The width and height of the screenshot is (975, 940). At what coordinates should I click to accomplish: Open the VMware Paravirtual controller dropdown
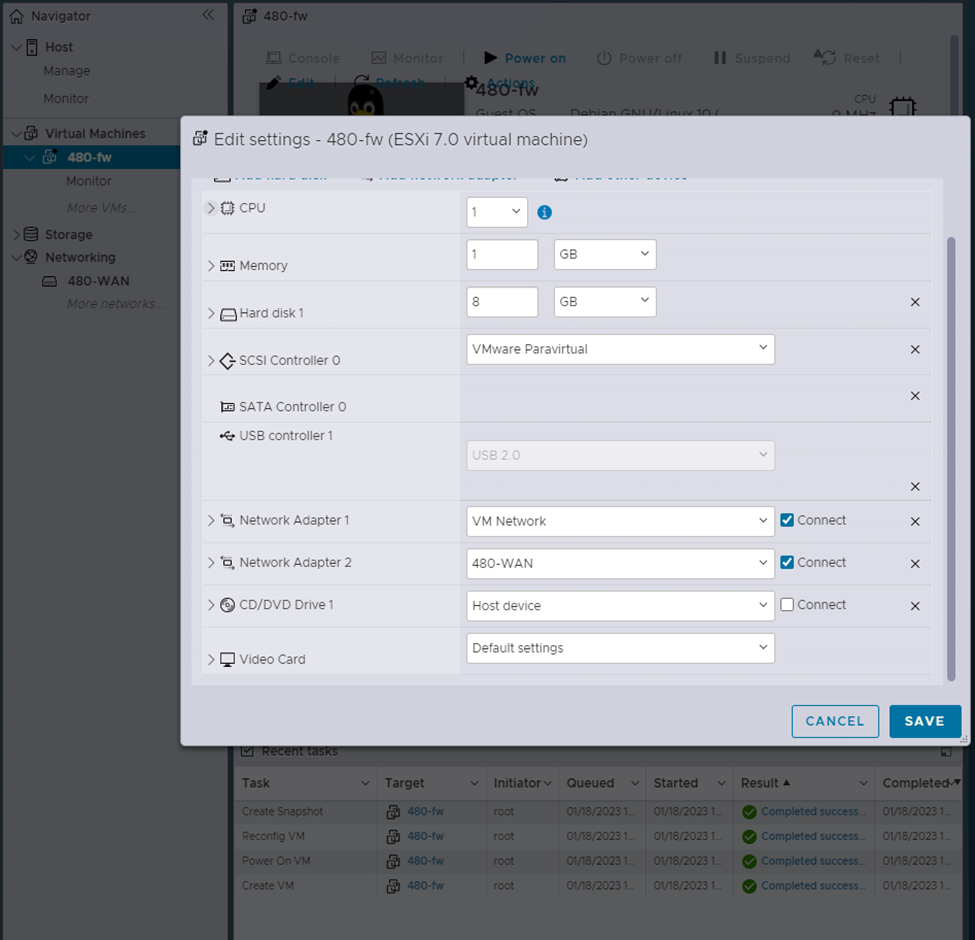pyautogui.click(x=621, y=349)
